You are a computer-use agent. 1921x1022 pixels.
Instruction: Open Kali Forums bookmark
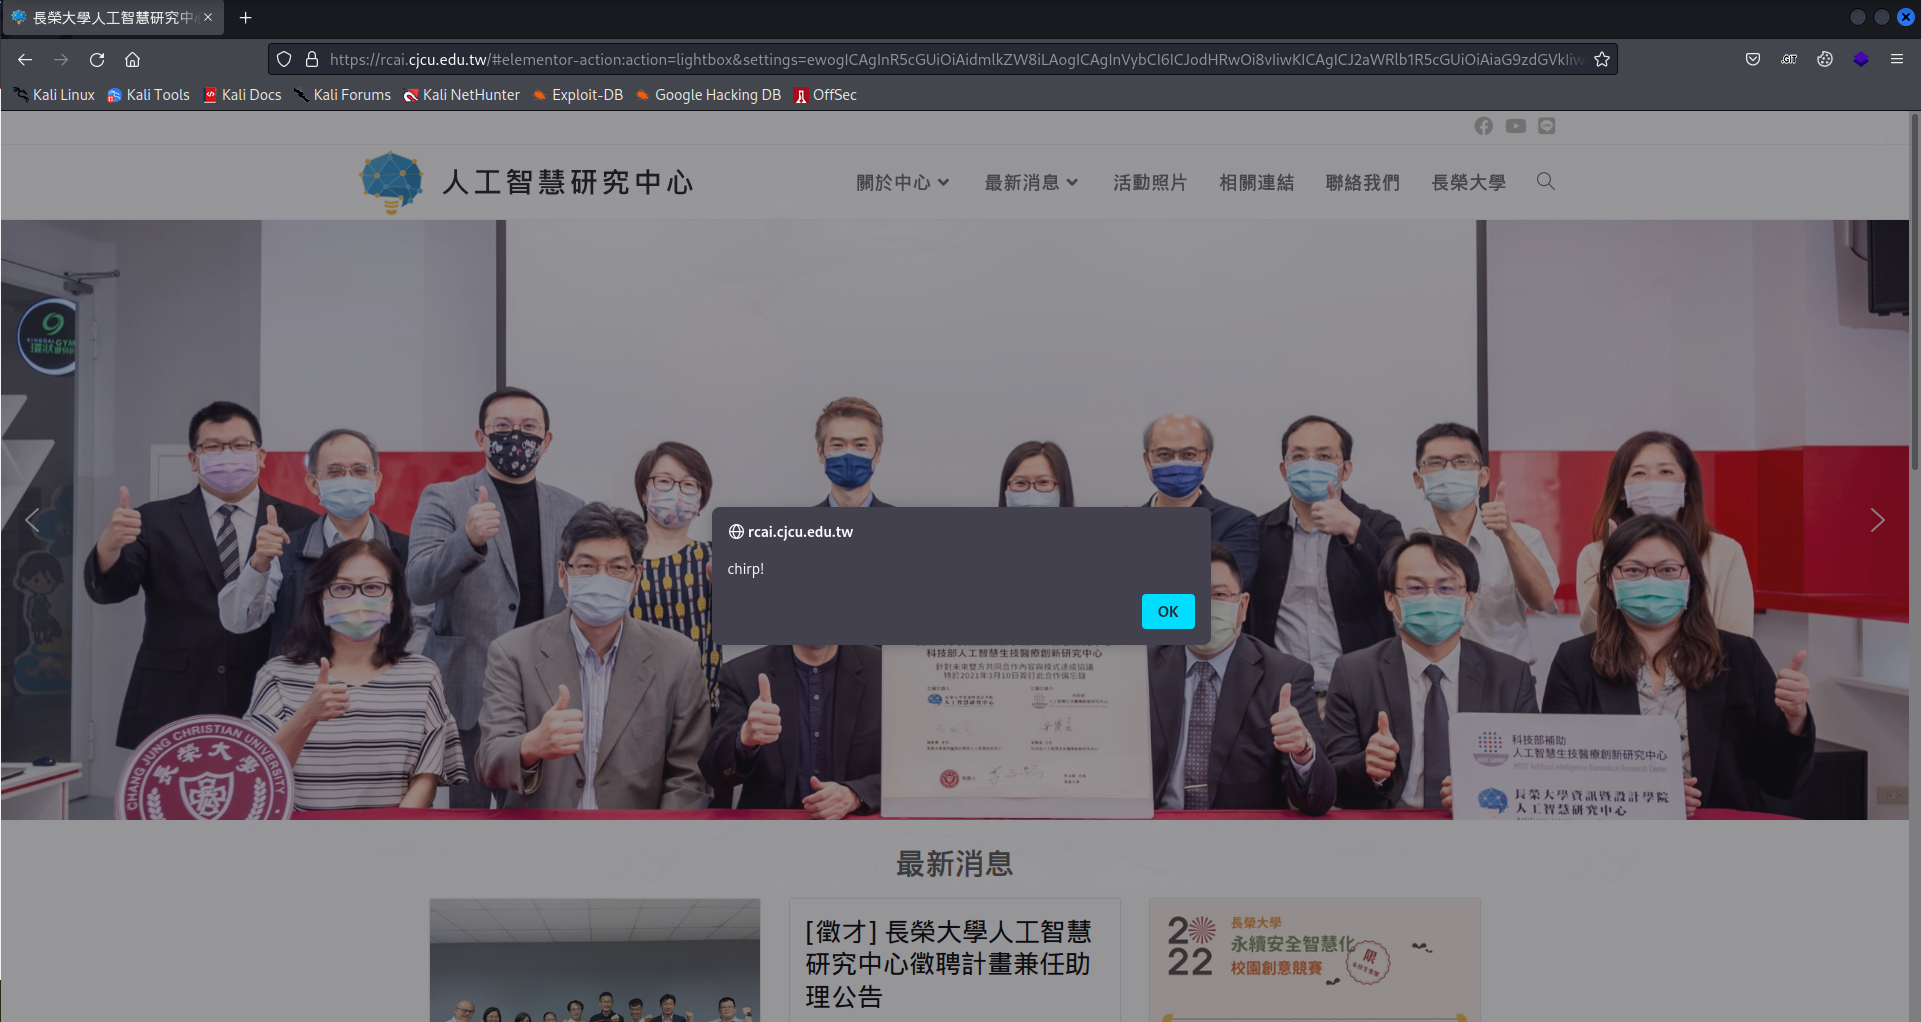(x=342, y=95)
